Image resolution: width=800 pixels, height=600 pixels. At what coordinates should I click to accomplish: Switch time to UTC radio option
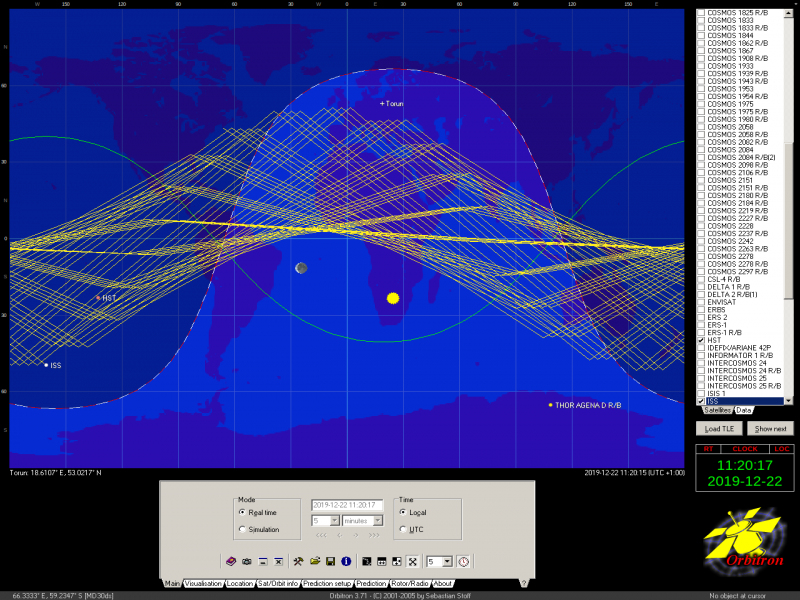tap(403, 529)
